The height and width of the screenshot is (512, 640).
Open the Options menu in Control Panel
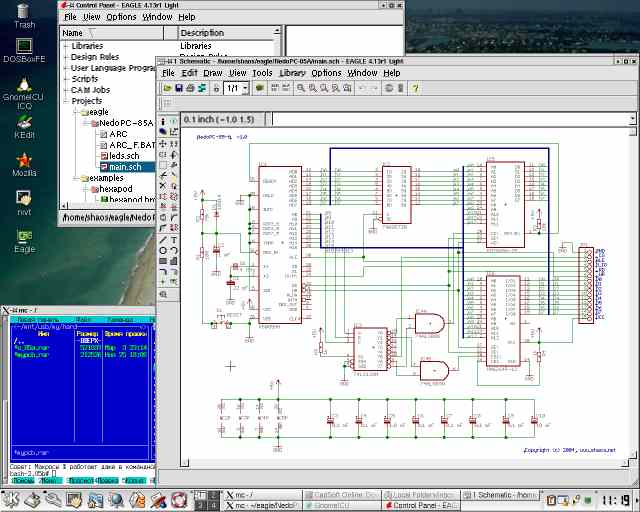coord(121,17)
